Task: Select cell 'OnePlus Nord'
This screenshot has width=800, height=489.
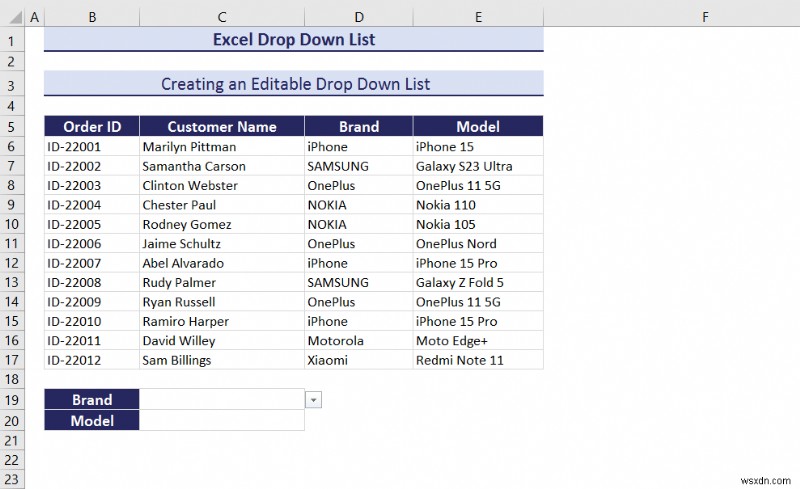Action: [478, 243]
